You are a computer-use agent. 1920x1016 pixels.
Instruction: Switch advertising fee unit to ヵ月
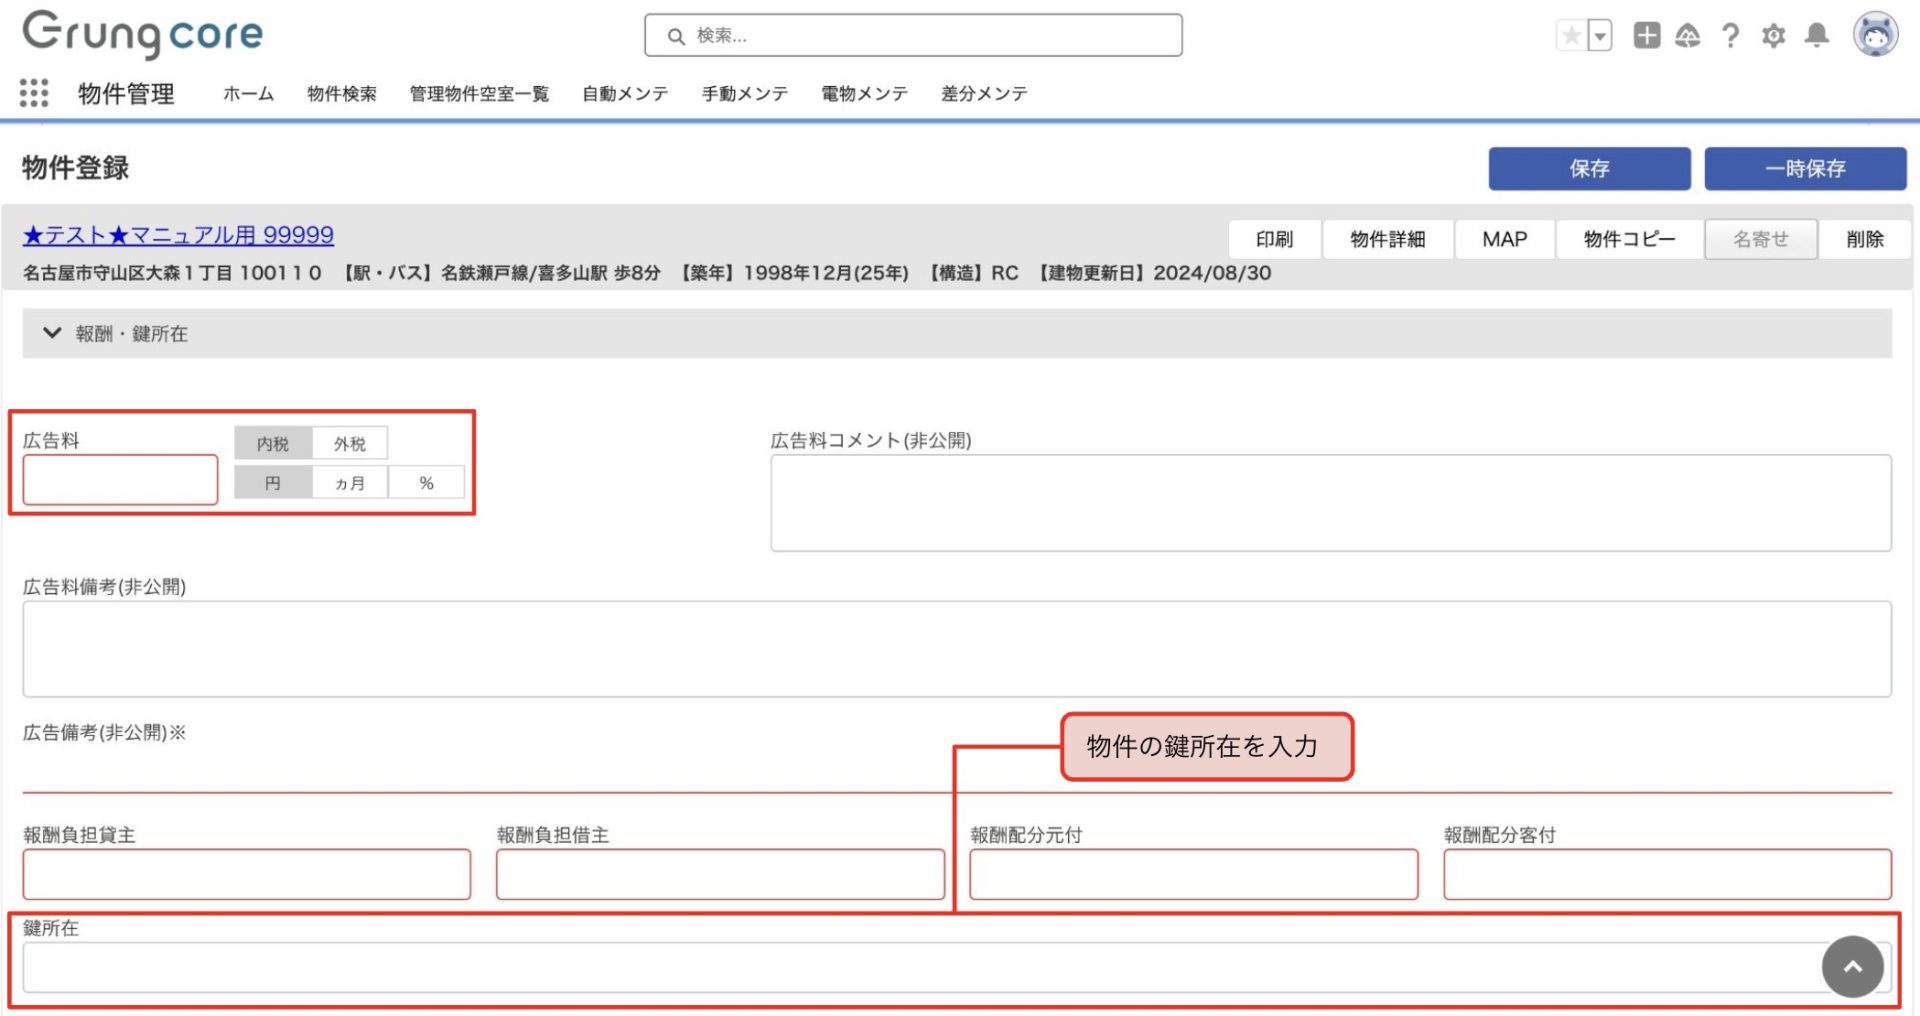(x=350, y=483)
